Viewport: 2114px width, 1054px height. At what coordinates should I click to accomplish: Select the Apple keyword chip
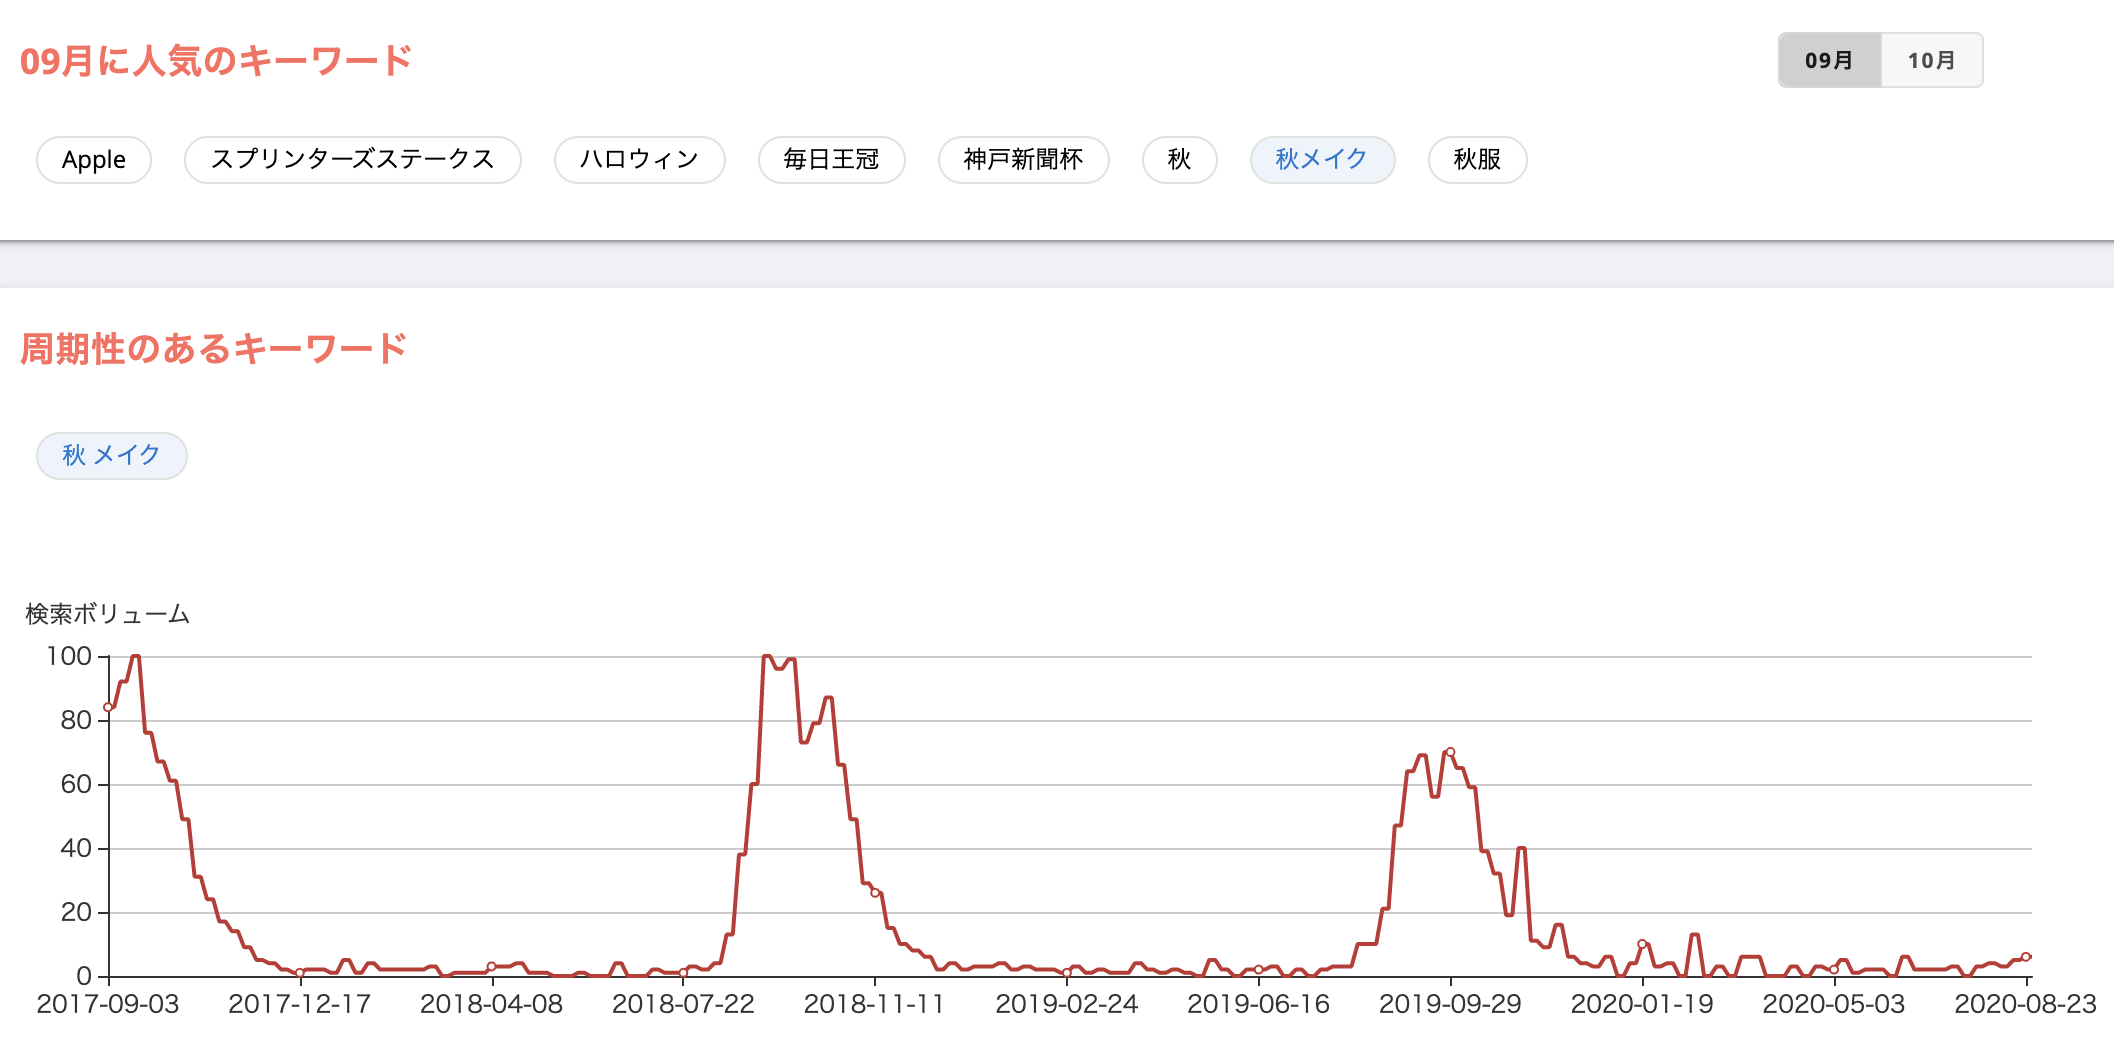(94, 160)
